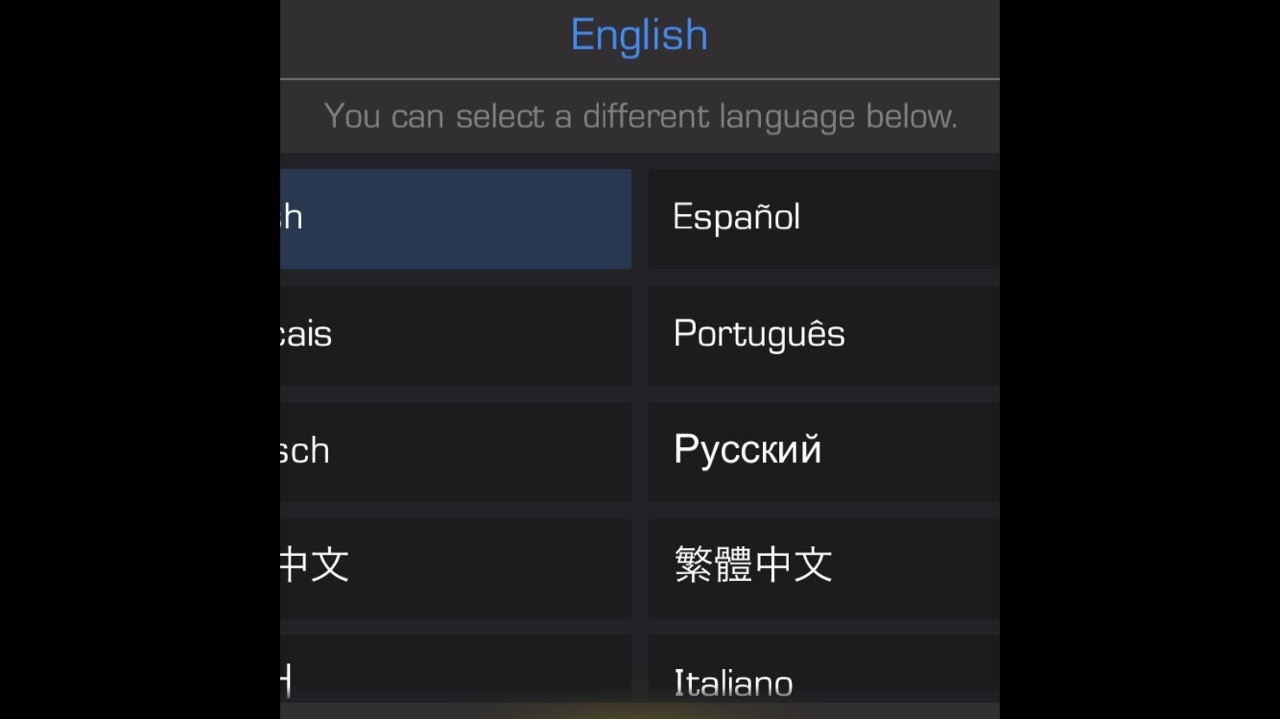Click the blue English header title
The height and width of the screenshot is (719, 1280).
coord(639,35)
